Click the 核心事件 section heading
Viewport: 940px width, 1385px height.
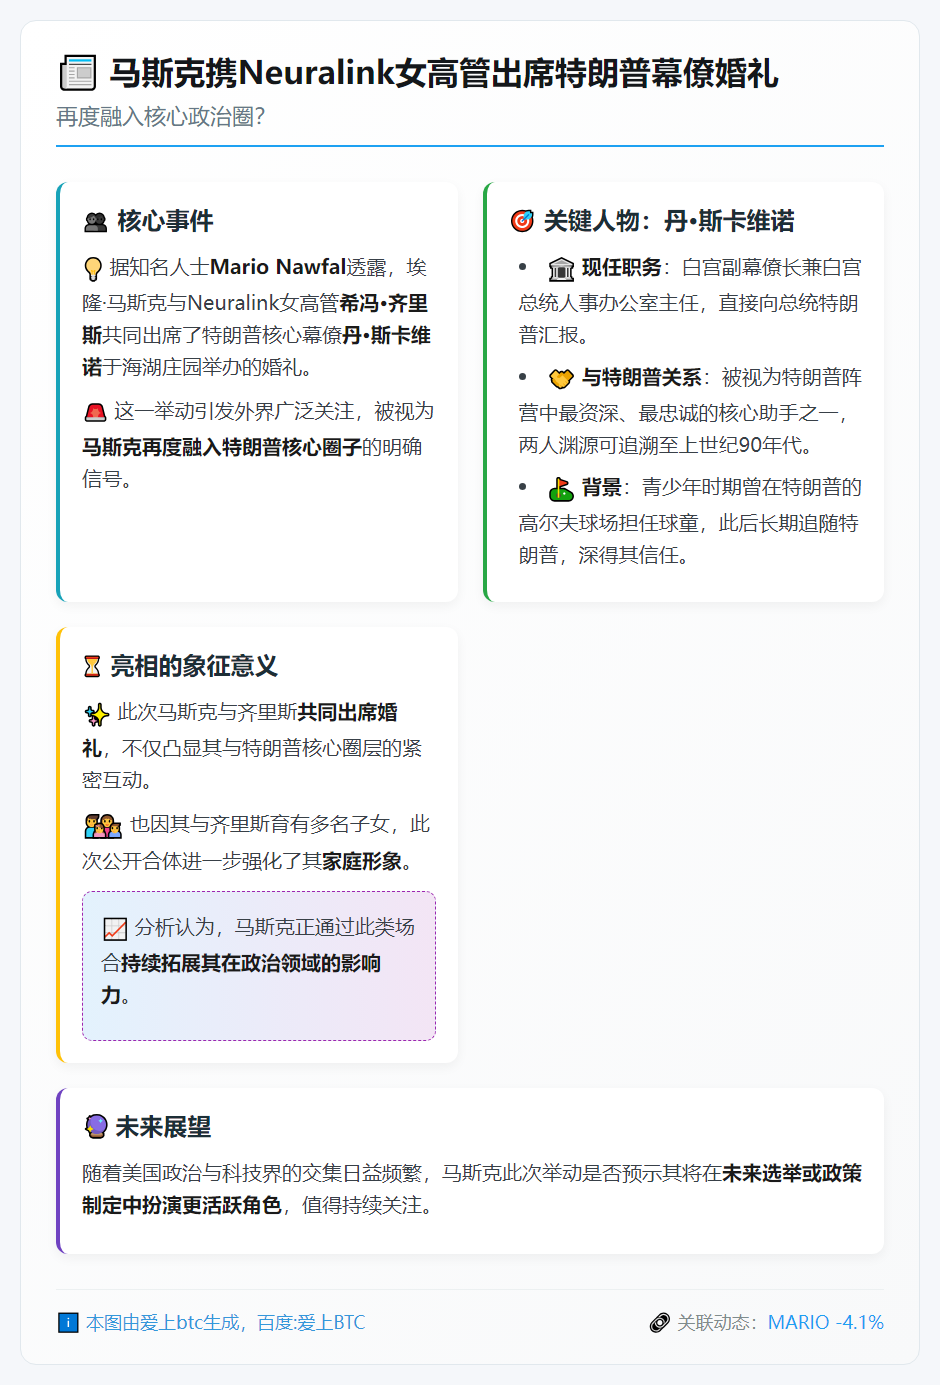165,221
